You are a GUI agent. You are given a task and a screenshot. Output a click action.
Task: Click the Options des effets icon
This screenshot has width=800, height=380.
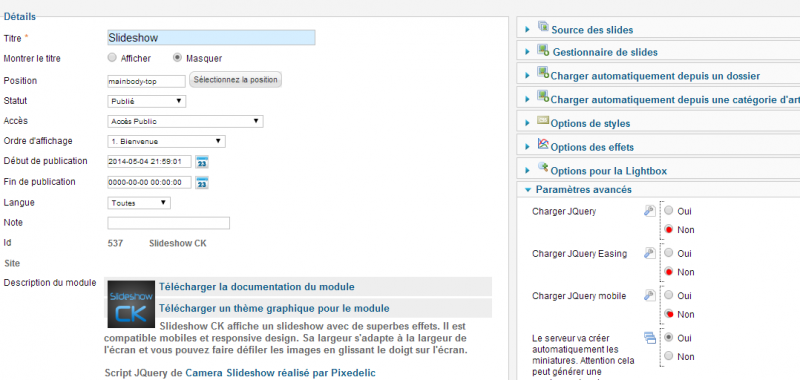pyautogui.click(x=543, y=144)
